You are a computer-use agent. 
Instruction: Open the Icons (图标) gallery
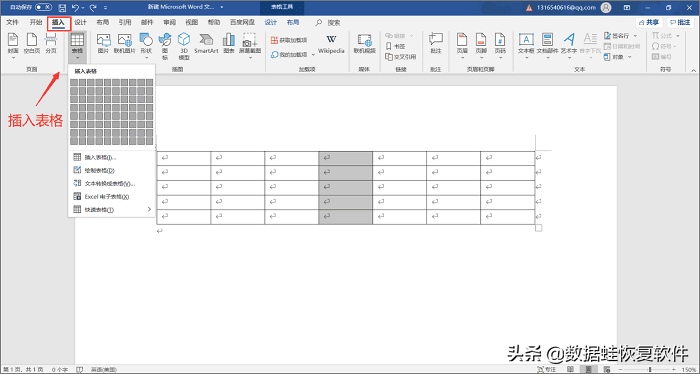click(x=165, y=46)
